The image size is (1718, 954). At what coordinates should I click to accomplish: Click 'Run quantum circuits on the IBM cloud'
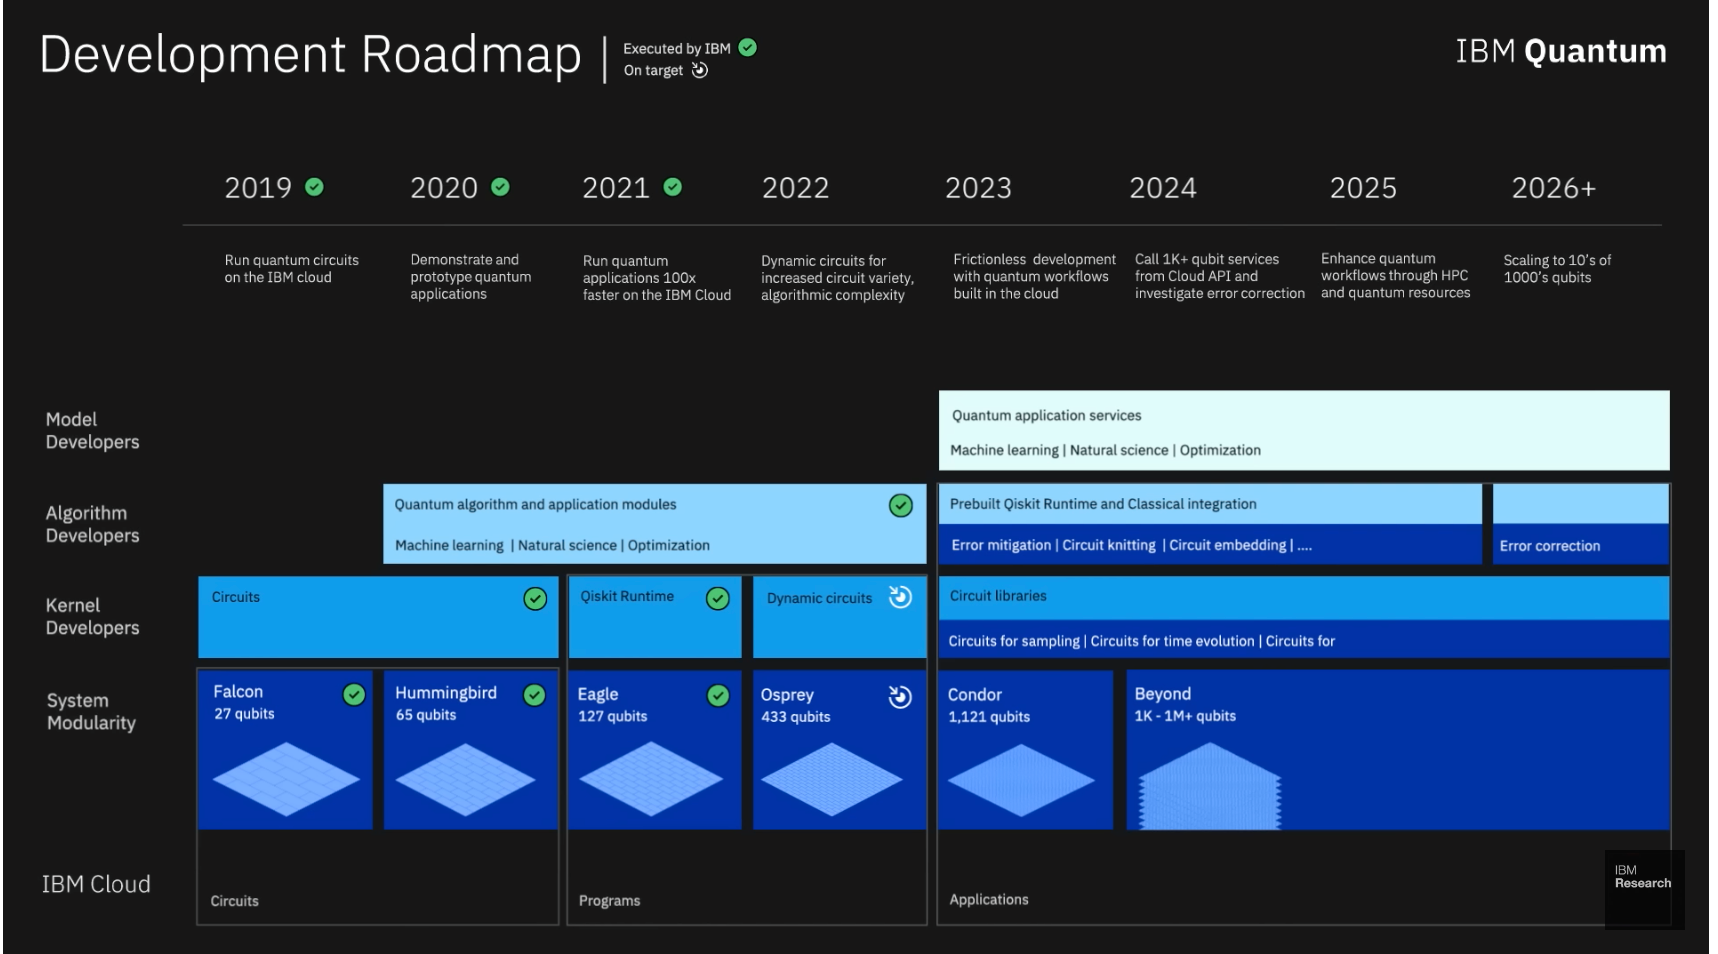pyautogui.click(x=291, y=268)
